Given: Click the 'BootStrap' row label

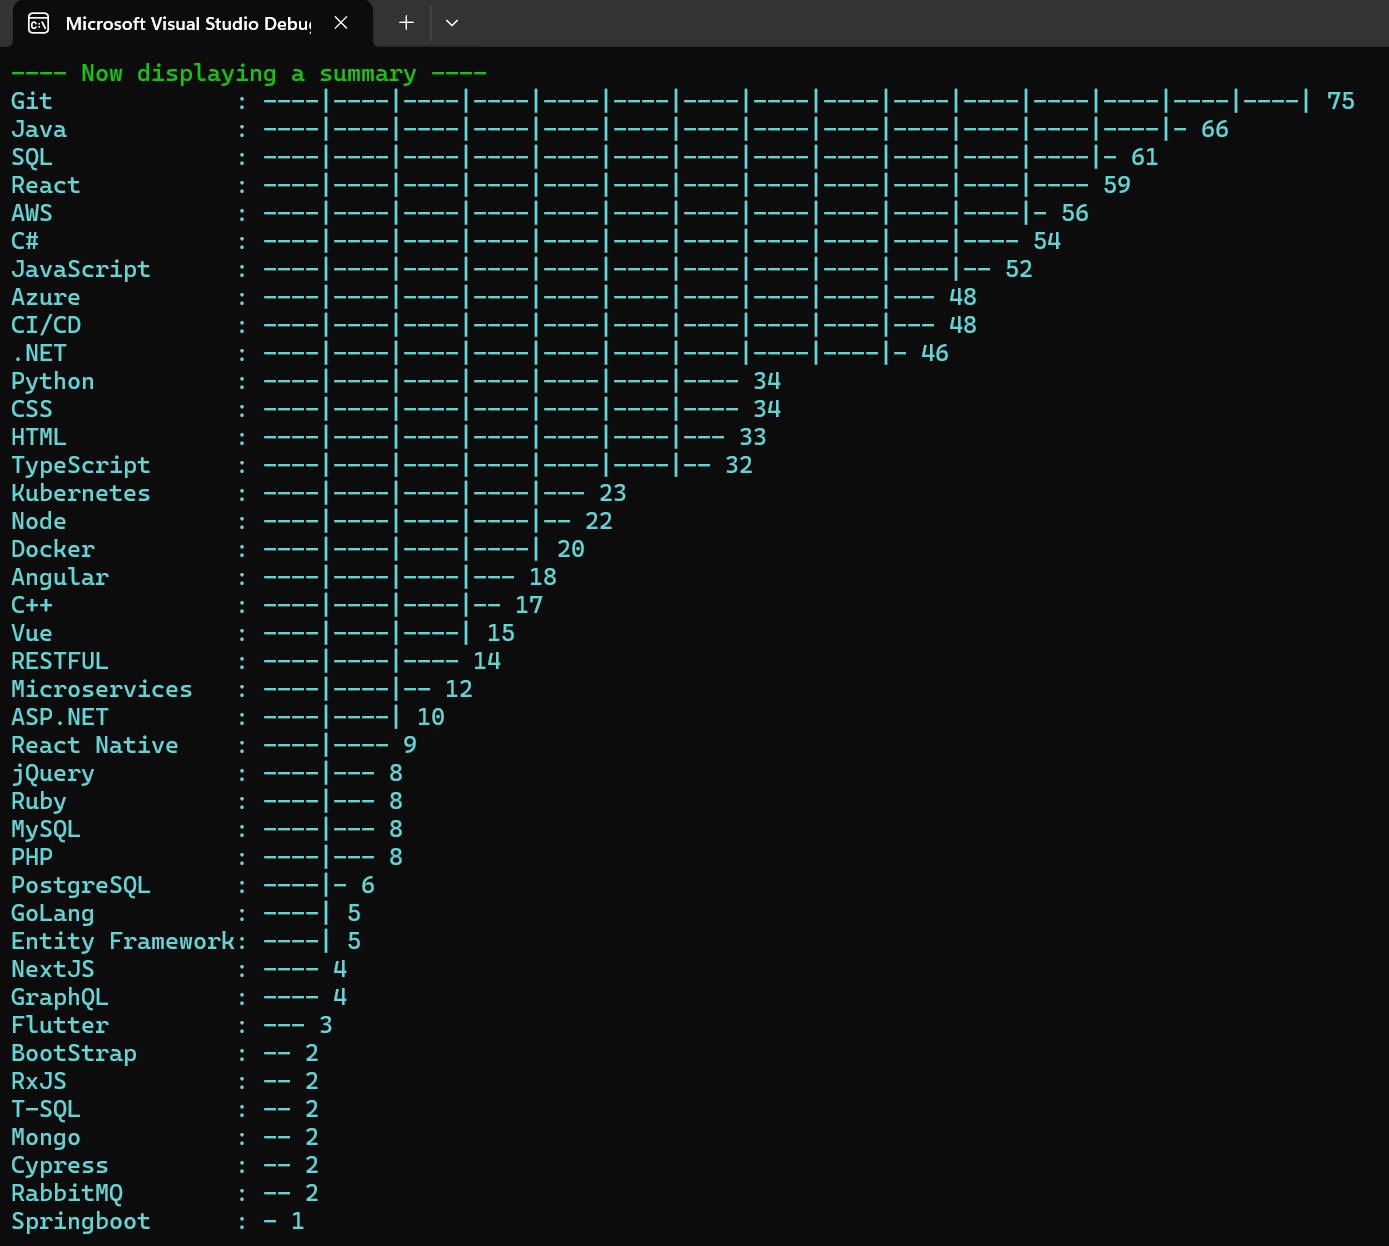Looking at the screenshot, I should 74,1053.
